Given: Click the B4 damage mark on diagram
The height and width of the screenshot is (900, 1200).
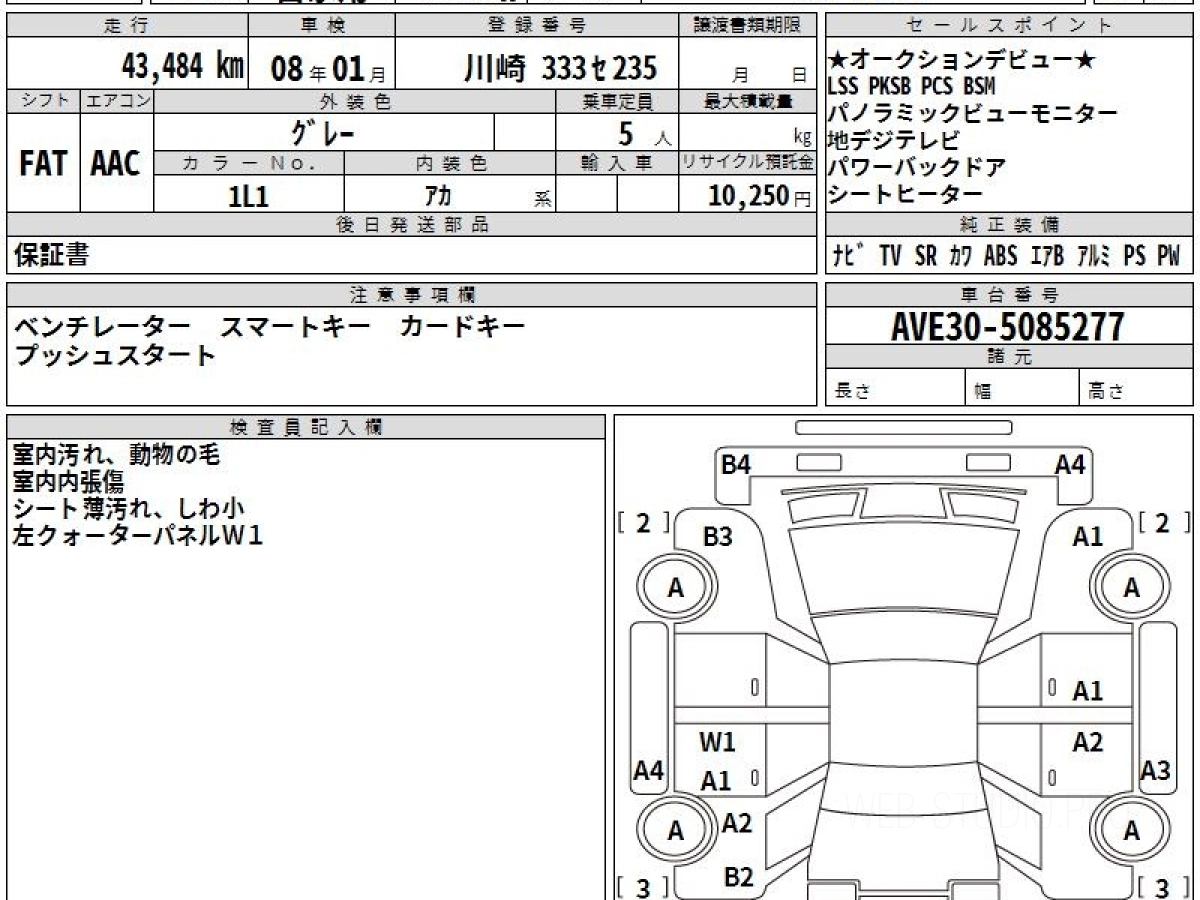Looking at the screenshot, I should tap(736, 464).
